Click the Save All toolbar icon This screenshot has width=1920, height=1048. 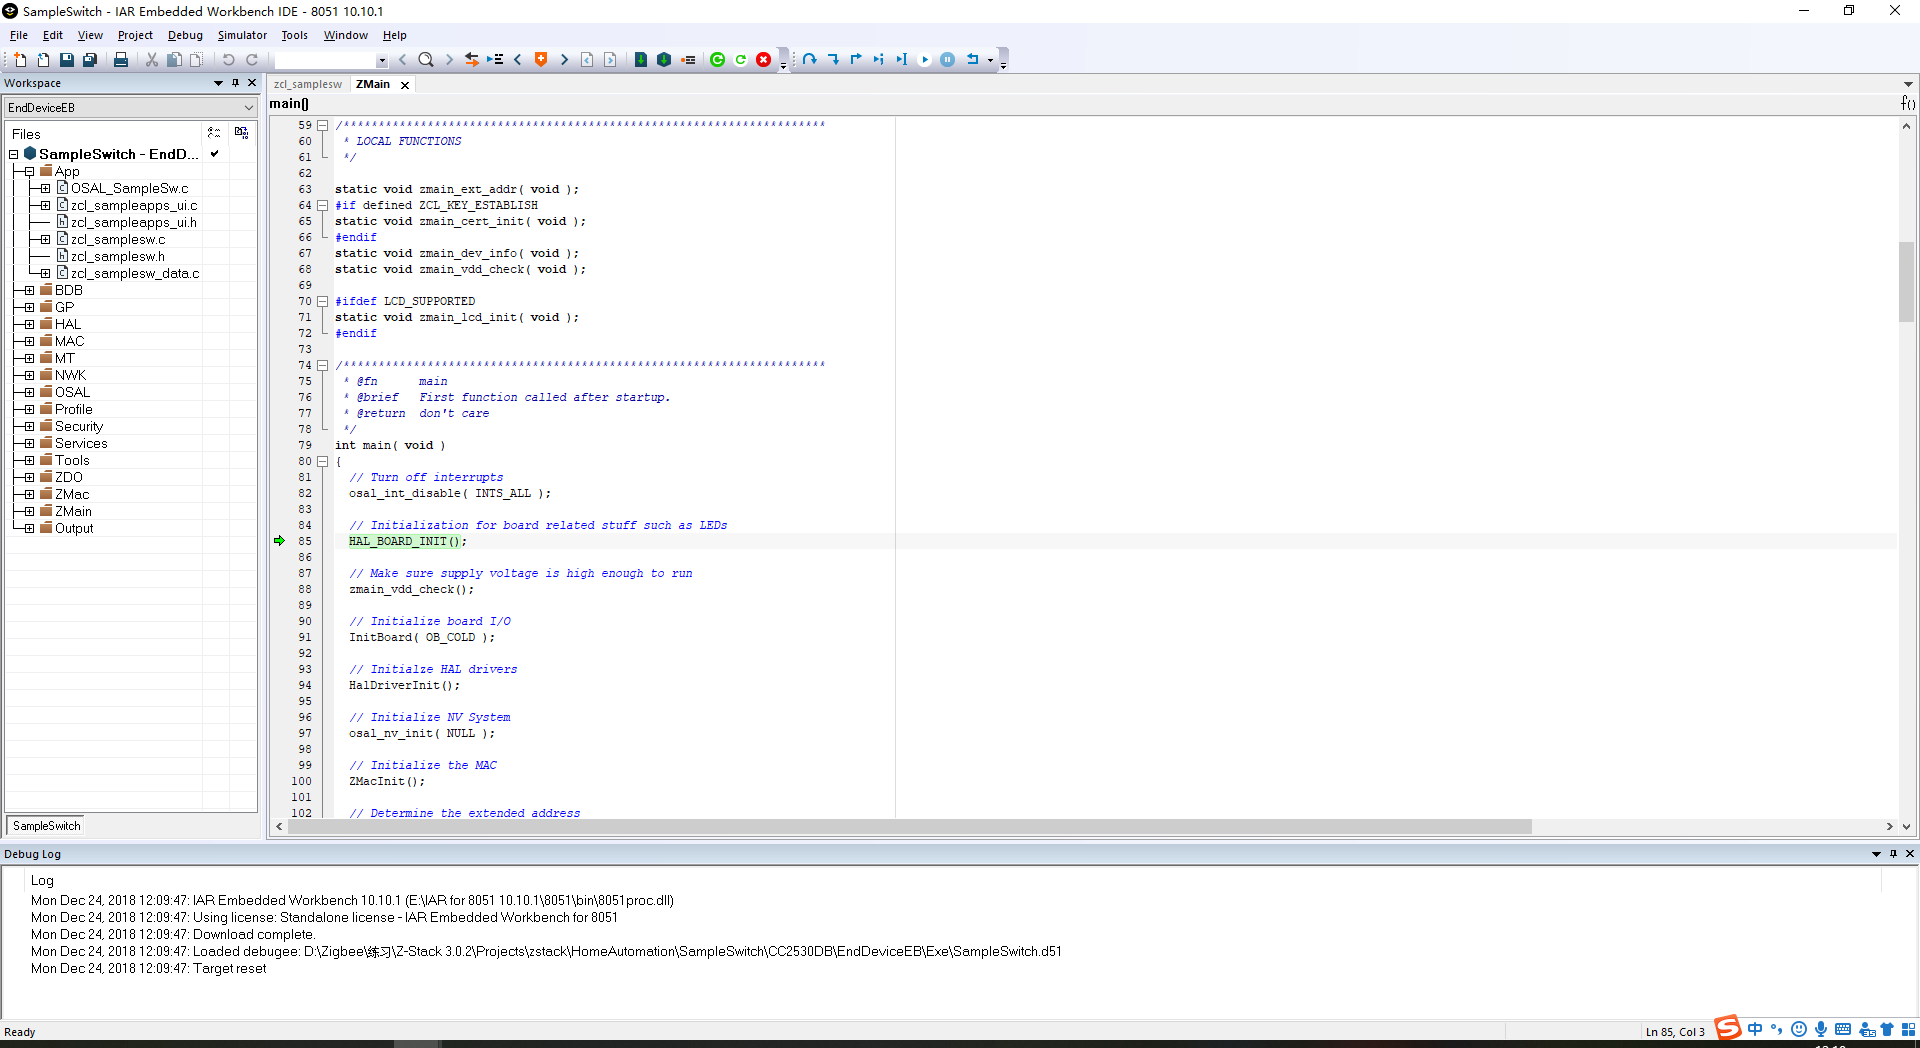89,60
